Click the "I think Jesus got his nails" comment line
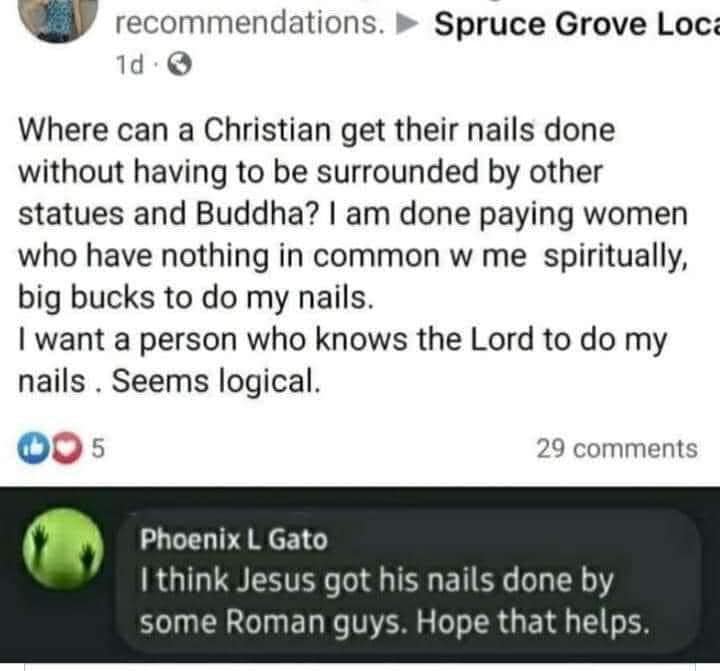This screenshot has height=671, width=720. [376, 580]
